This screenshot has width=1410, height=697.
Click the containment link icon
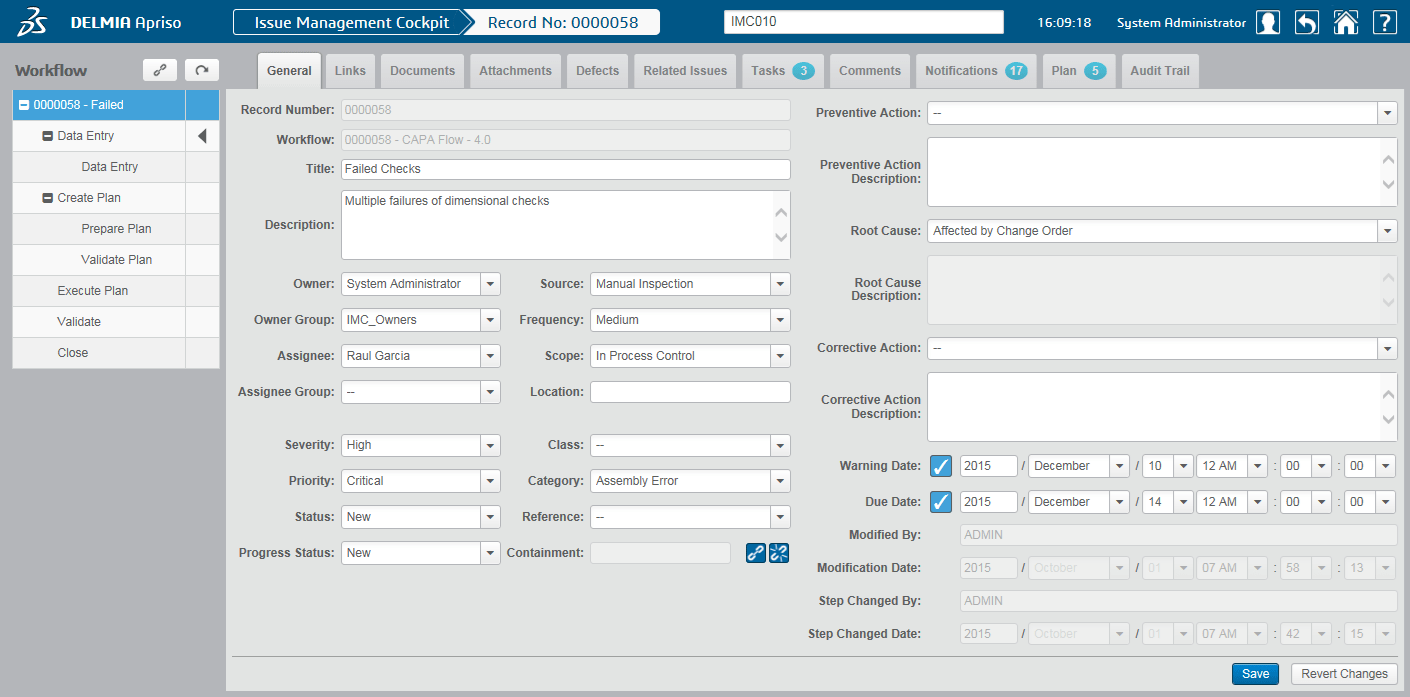point(756,553)
